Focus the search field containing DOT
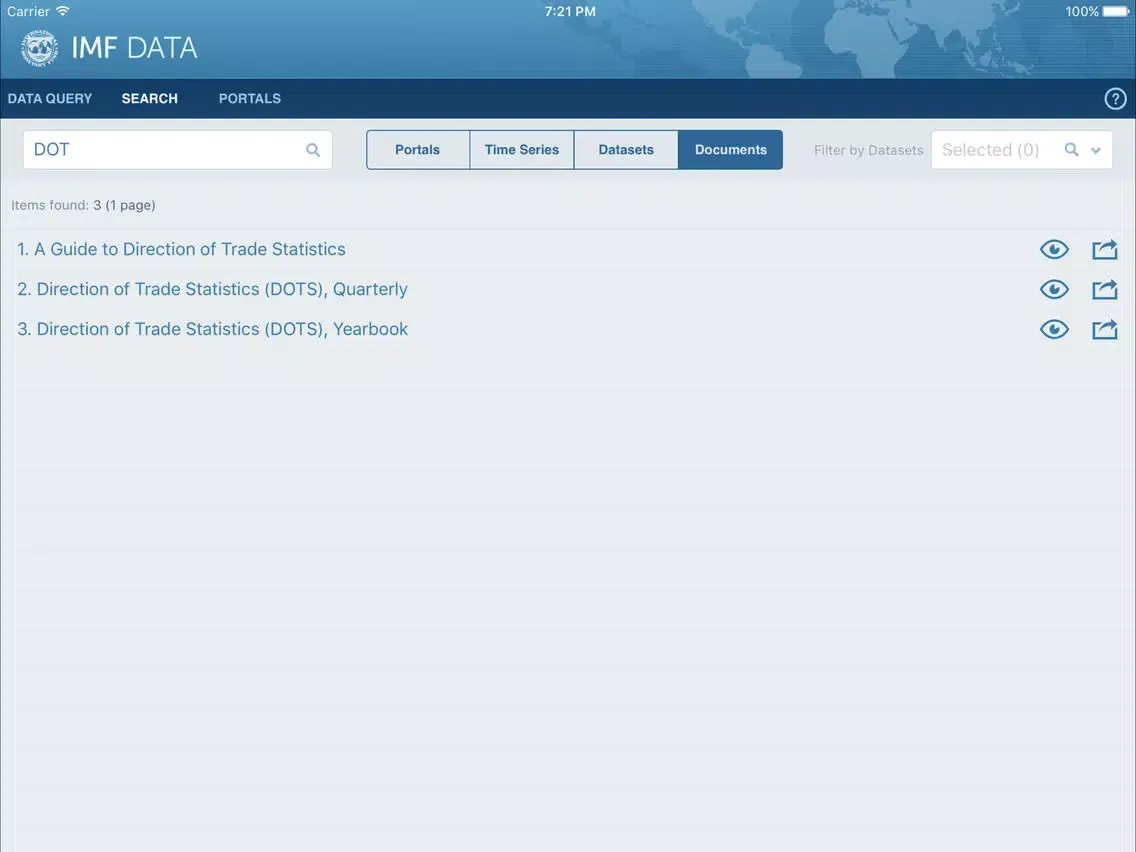 click(x=178, y=150)
